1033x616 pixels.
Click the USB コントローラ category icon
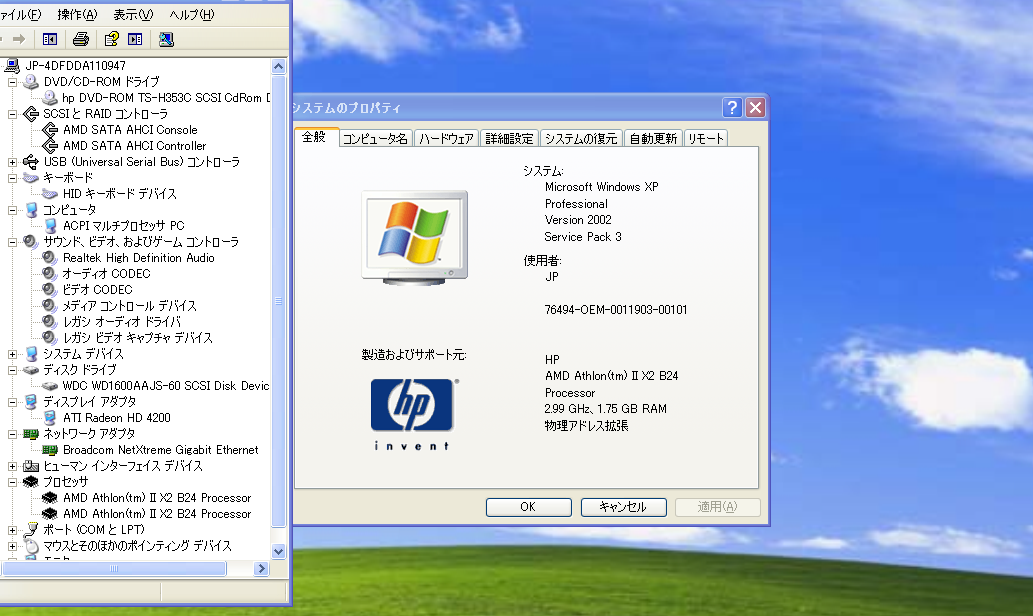tap(31, 162)
